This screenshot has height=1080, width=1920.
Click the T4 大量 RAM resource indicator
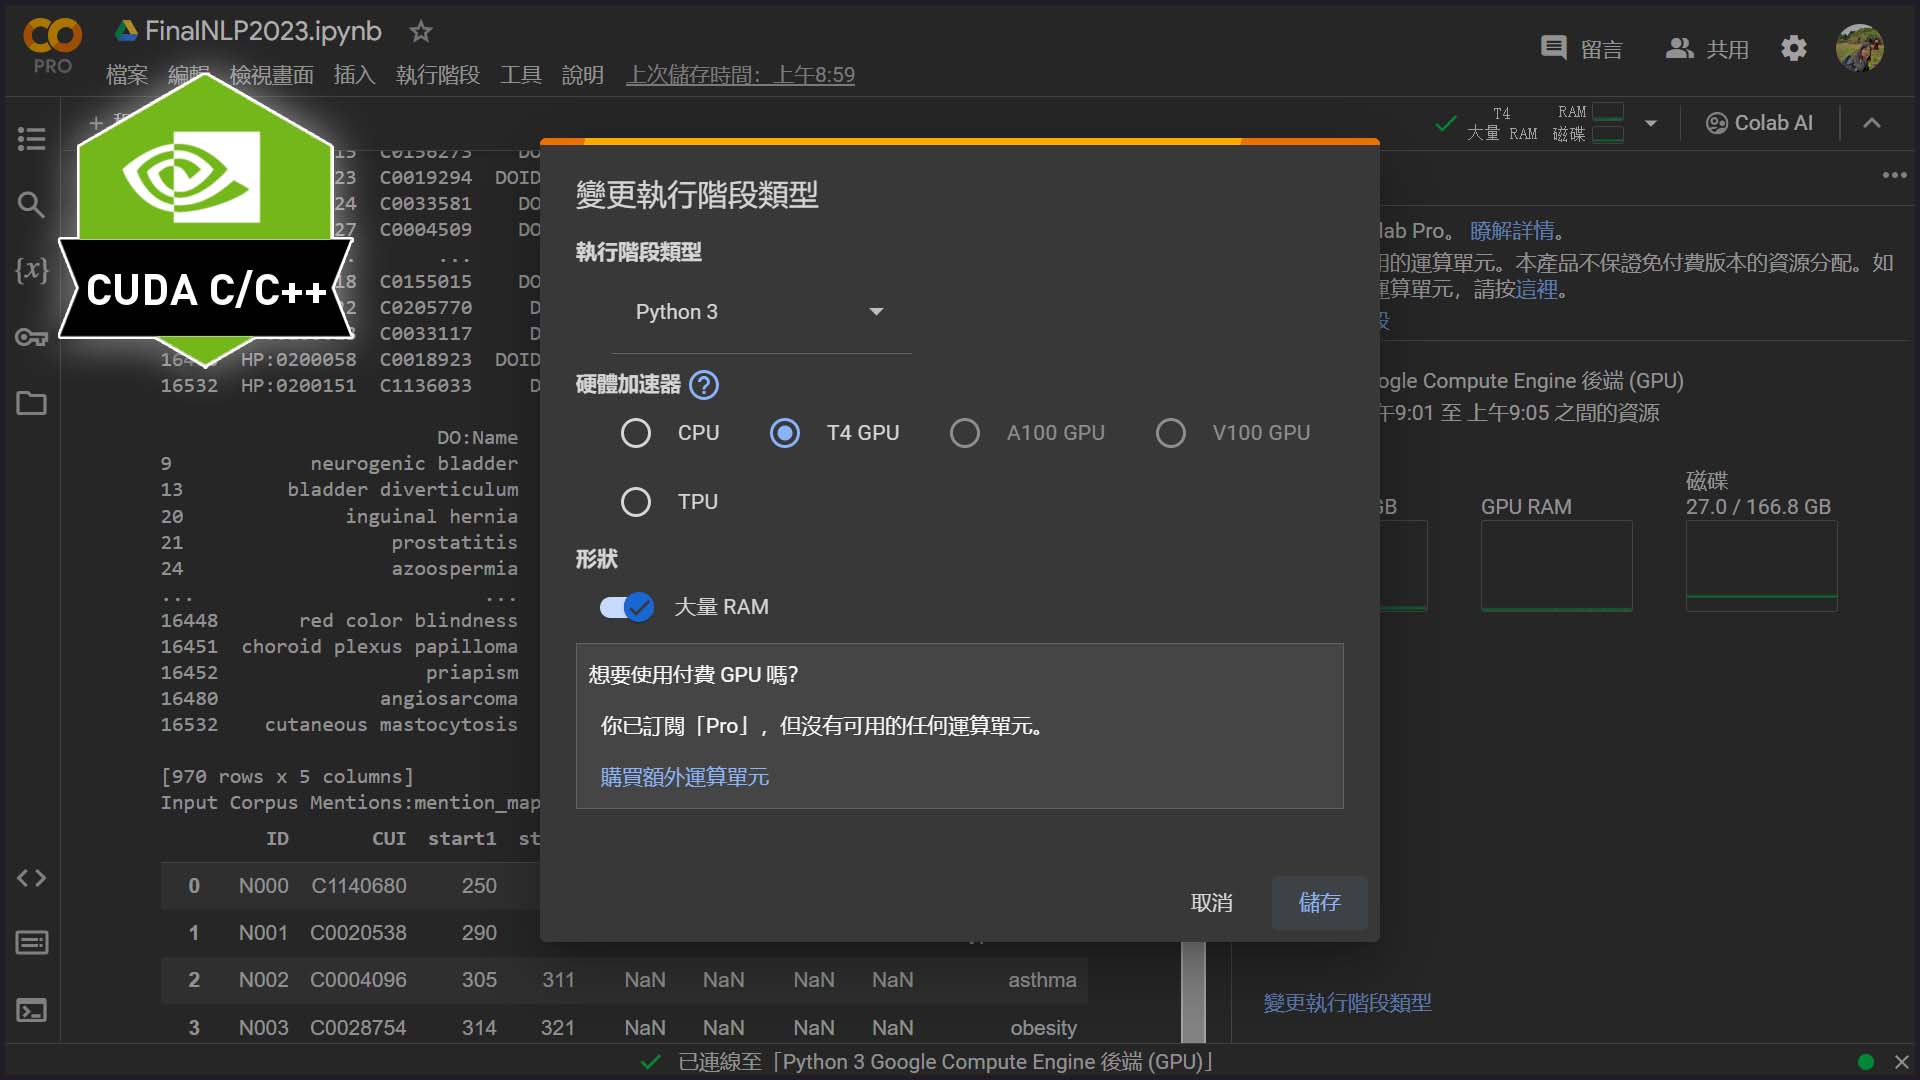coord(1545,123)
